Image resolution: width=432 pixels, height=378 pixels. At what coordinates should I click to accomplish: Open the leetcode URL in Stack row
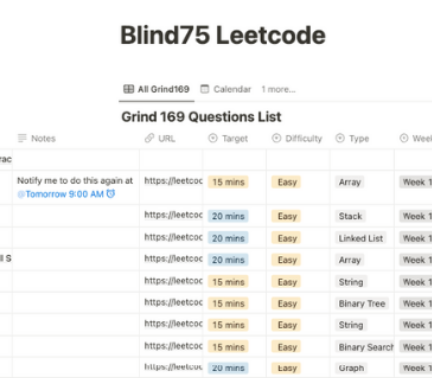coord(173,215)
